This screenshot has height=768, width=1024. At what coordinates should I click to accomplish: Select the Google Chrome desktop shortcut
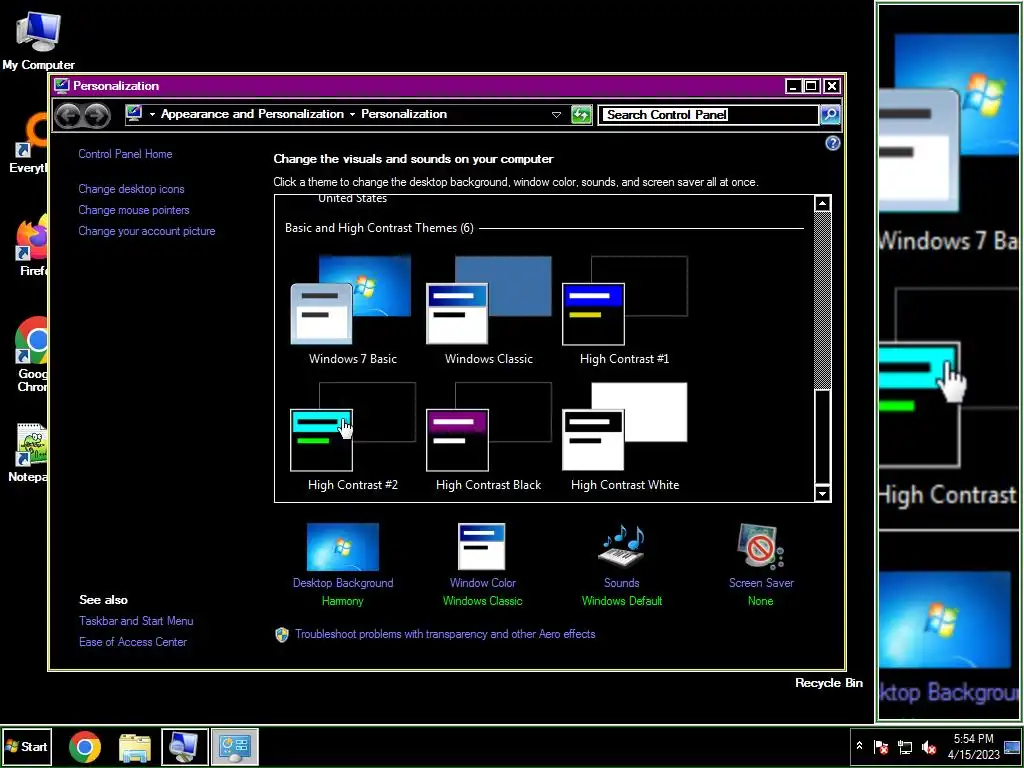31,355
